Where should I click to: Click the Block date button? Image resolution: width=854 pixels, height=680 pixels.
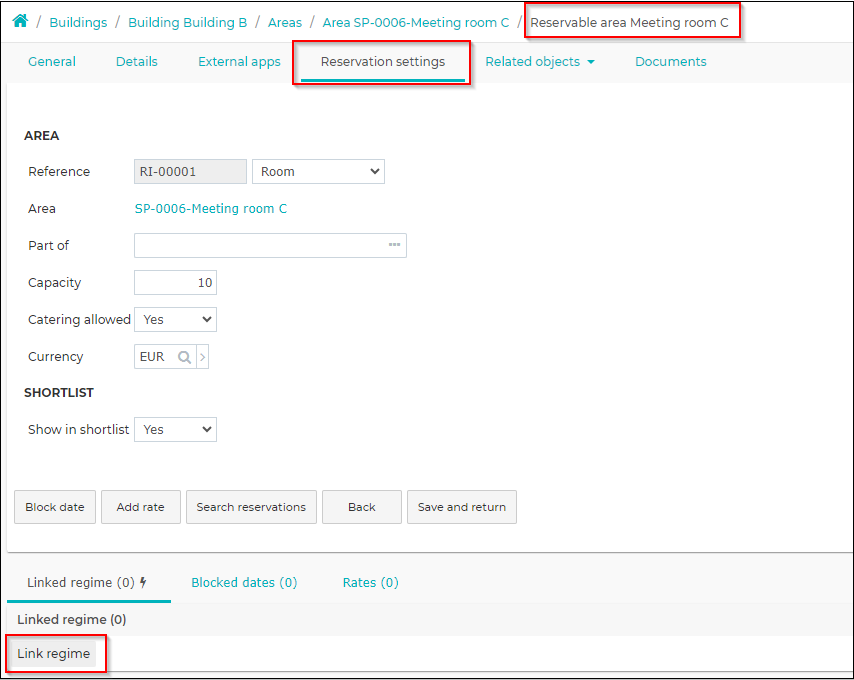pyautogui.click(x=55, y=507)
